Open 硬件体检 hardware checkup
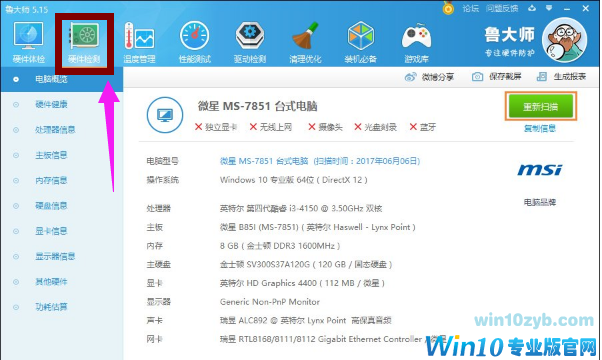602x360 pixels. pyautogui.click(x=28, y=42)
